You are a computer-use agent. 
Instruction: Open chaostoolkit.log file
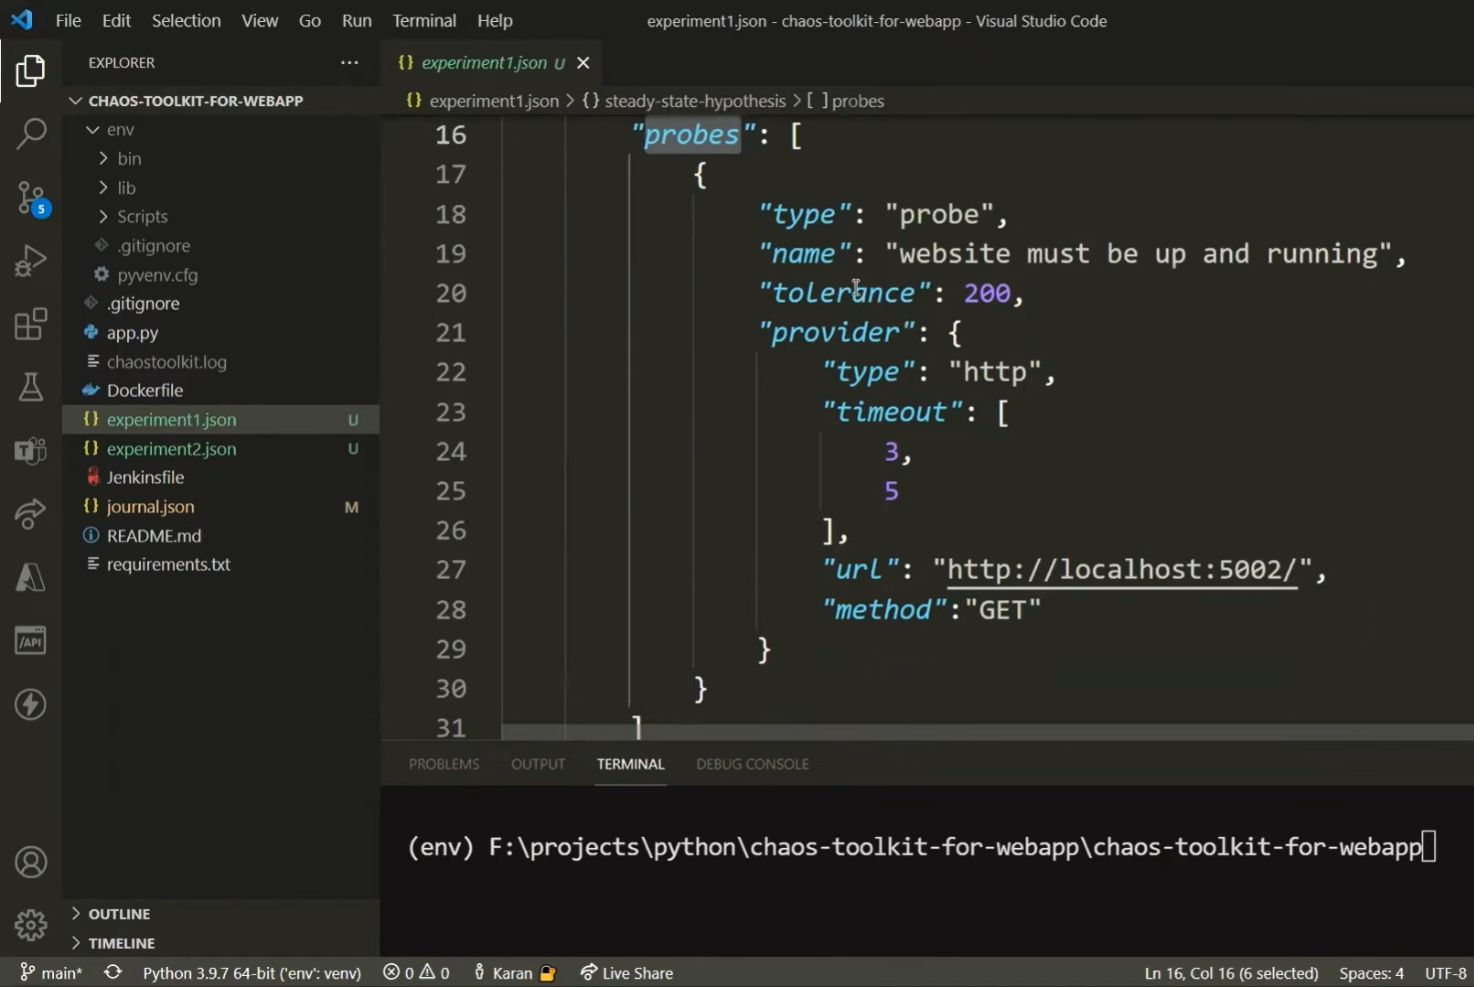pyautogui.click(x=166, y=362)
